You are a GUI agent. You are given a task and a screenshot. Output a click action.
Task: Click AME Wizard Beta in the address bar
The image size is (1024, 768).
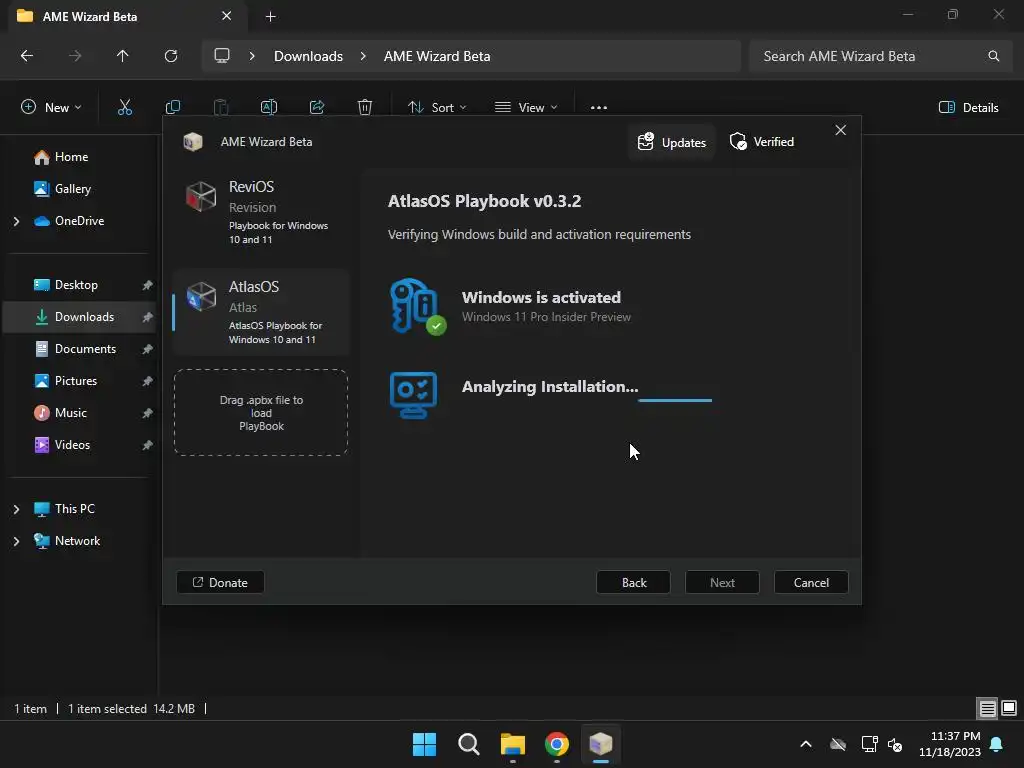(437, 56)
